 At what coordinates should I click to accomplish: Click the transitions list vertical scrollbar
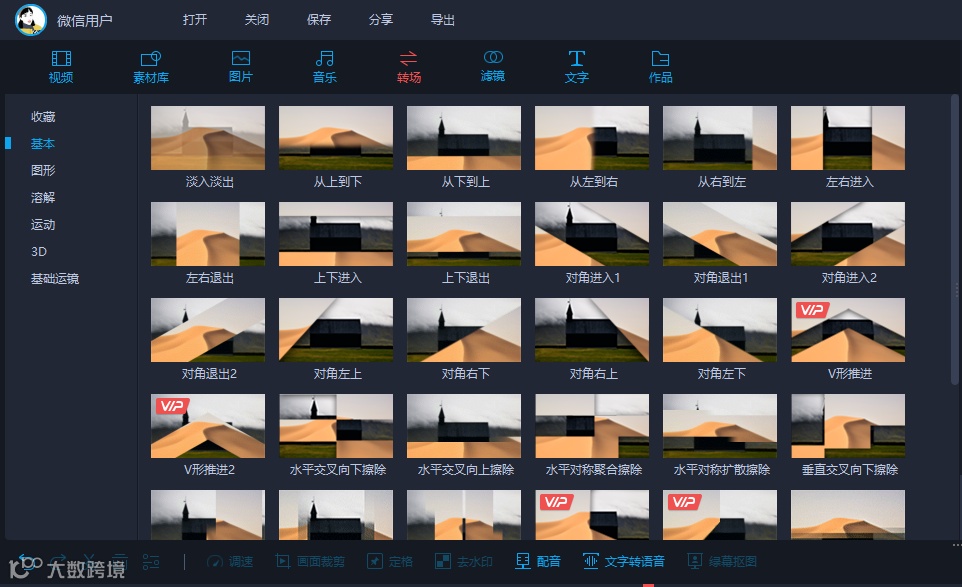[954, 240]
